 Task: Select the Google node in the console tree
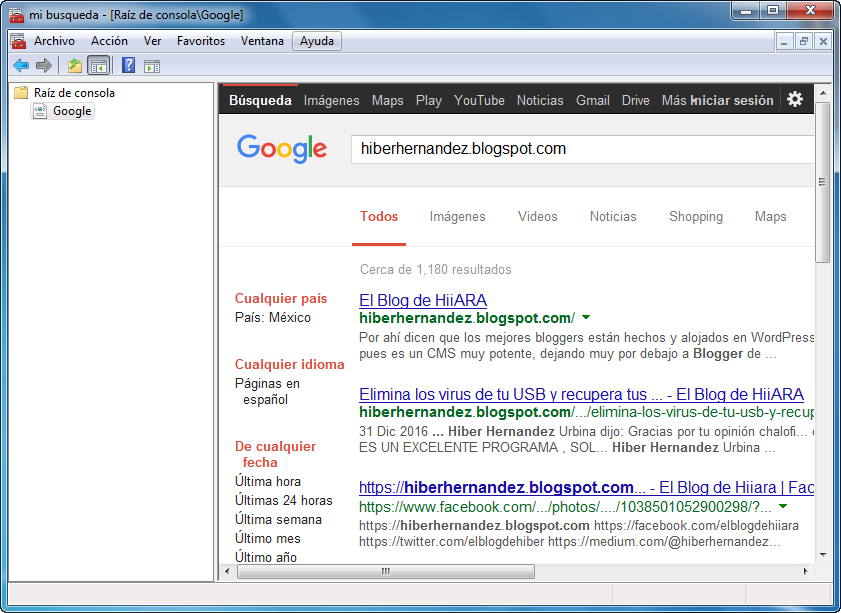[x=72, y=111]
